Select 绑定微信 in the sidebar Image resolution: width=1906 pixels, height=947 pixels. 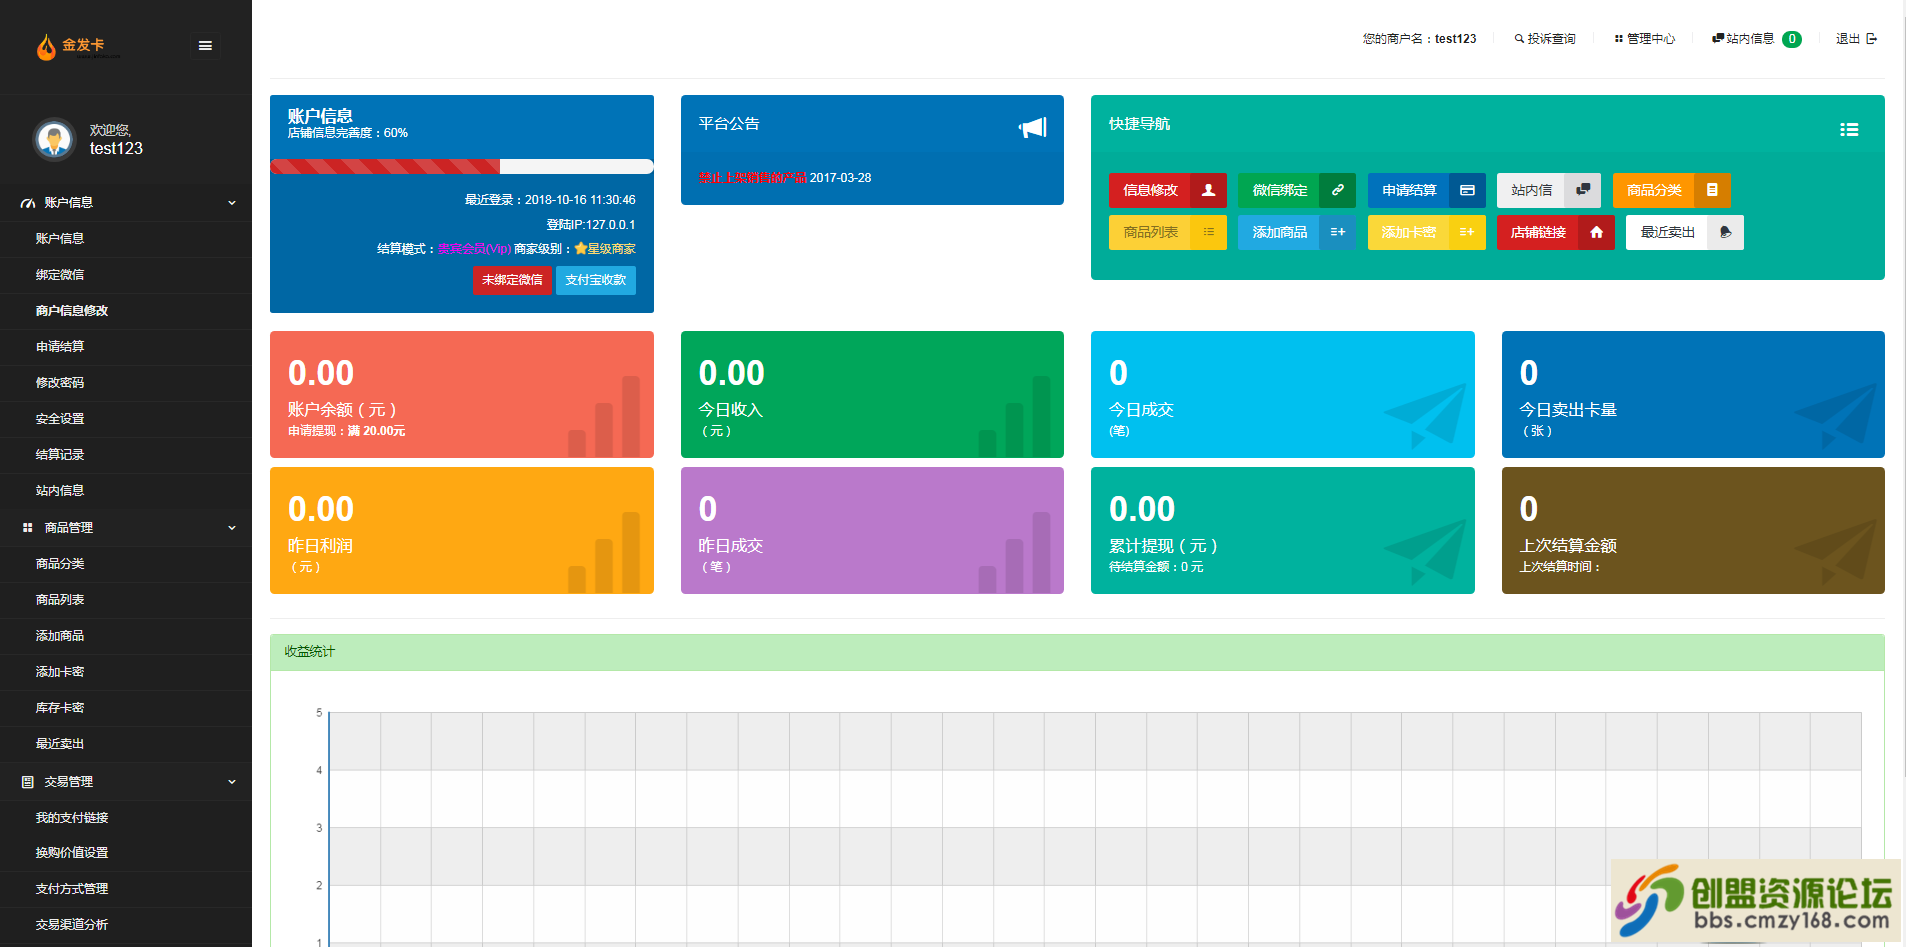(126, 275)
